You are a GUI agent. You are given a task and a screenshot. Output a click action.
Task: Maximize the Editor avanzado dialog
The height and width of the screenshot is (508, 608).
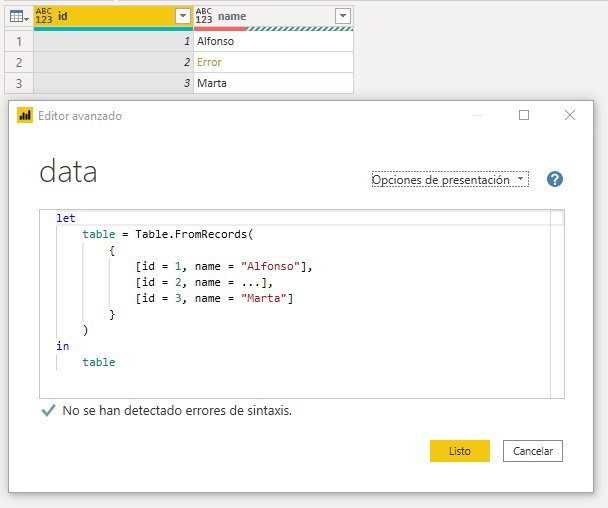(x=524, y=115)
